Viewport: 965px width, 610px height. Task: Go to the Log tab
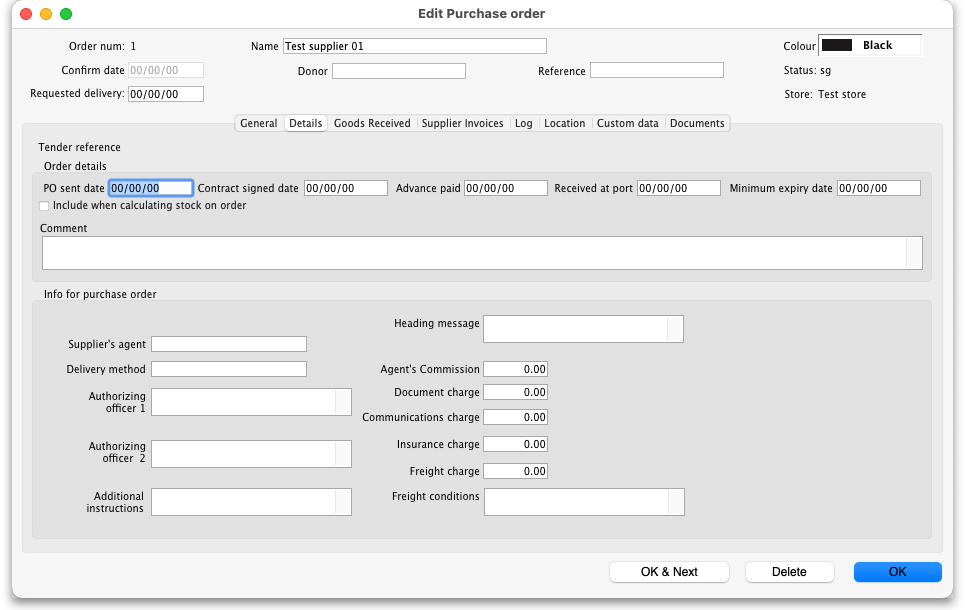pos(523,123)
